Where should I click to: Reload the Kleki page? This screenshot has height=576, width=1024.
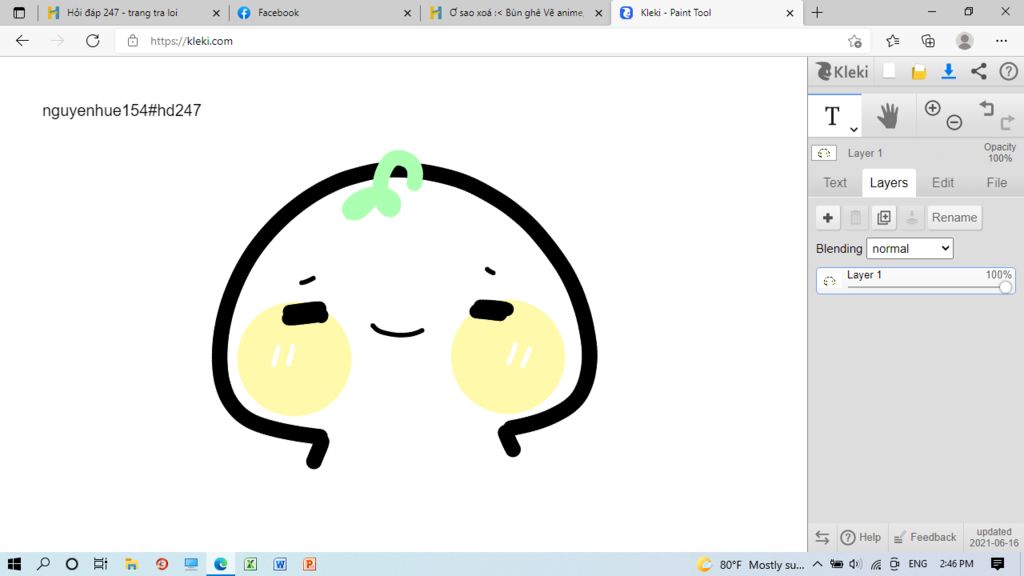93,40
